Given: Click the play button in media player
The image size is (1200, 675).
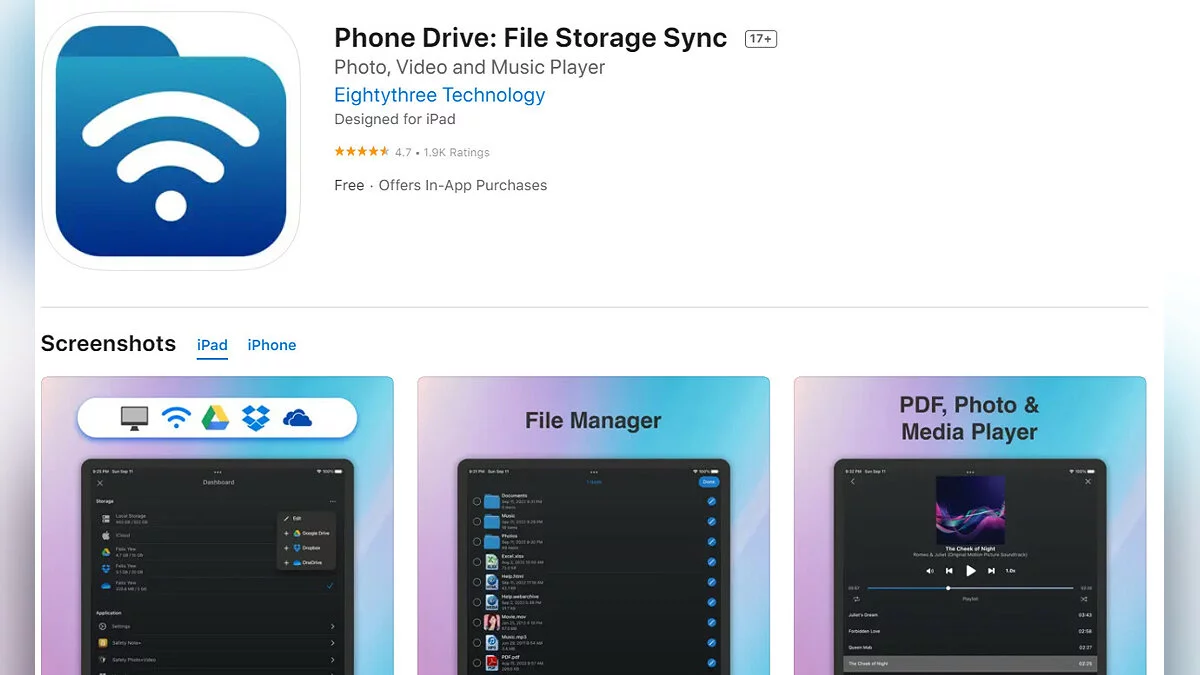Looking at the screenshot, I should [x=971, y=571].
